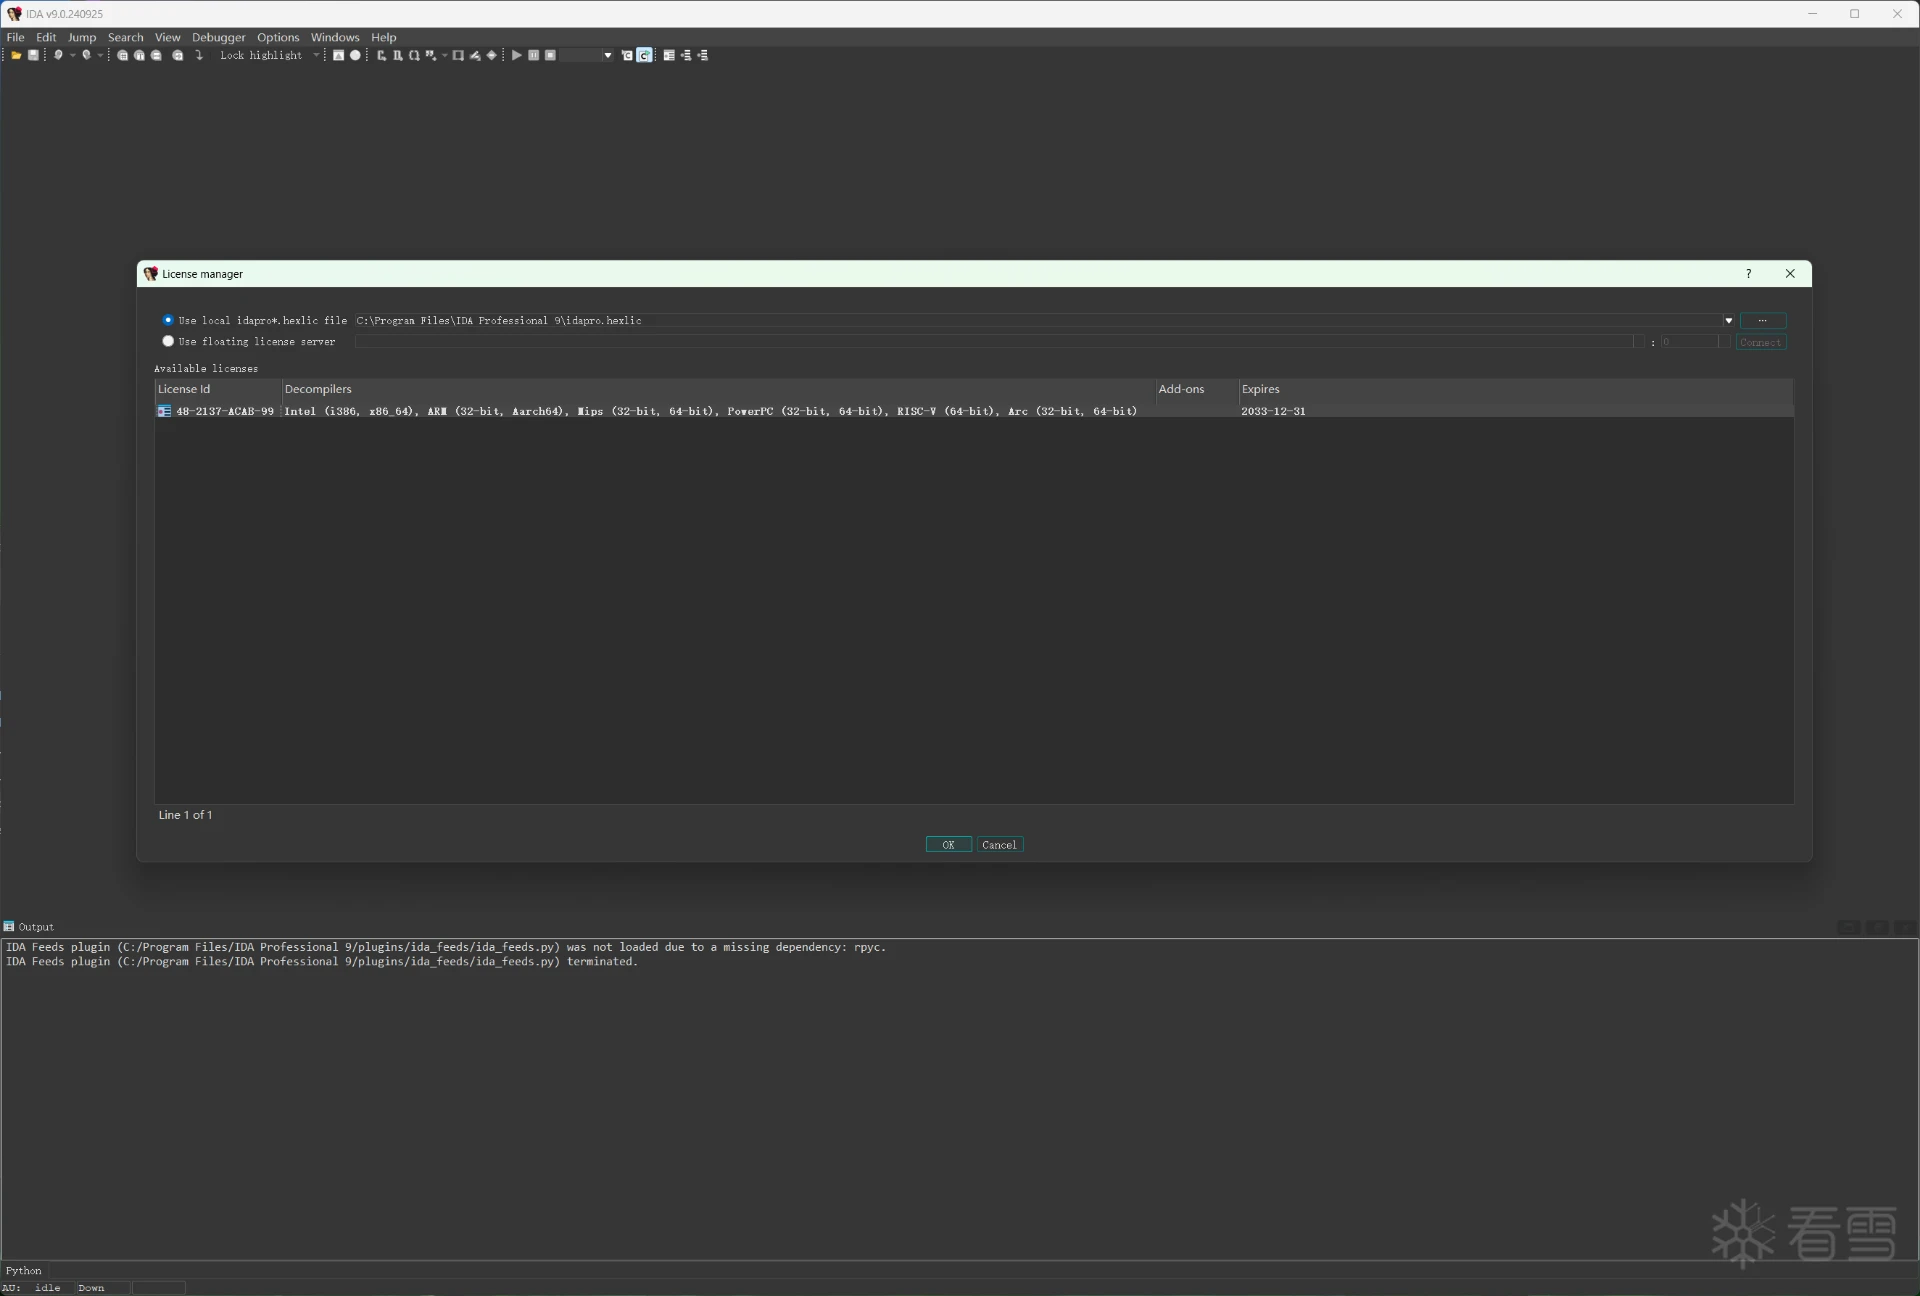
Task: Open the Options menu
Action: coord(277,38)
